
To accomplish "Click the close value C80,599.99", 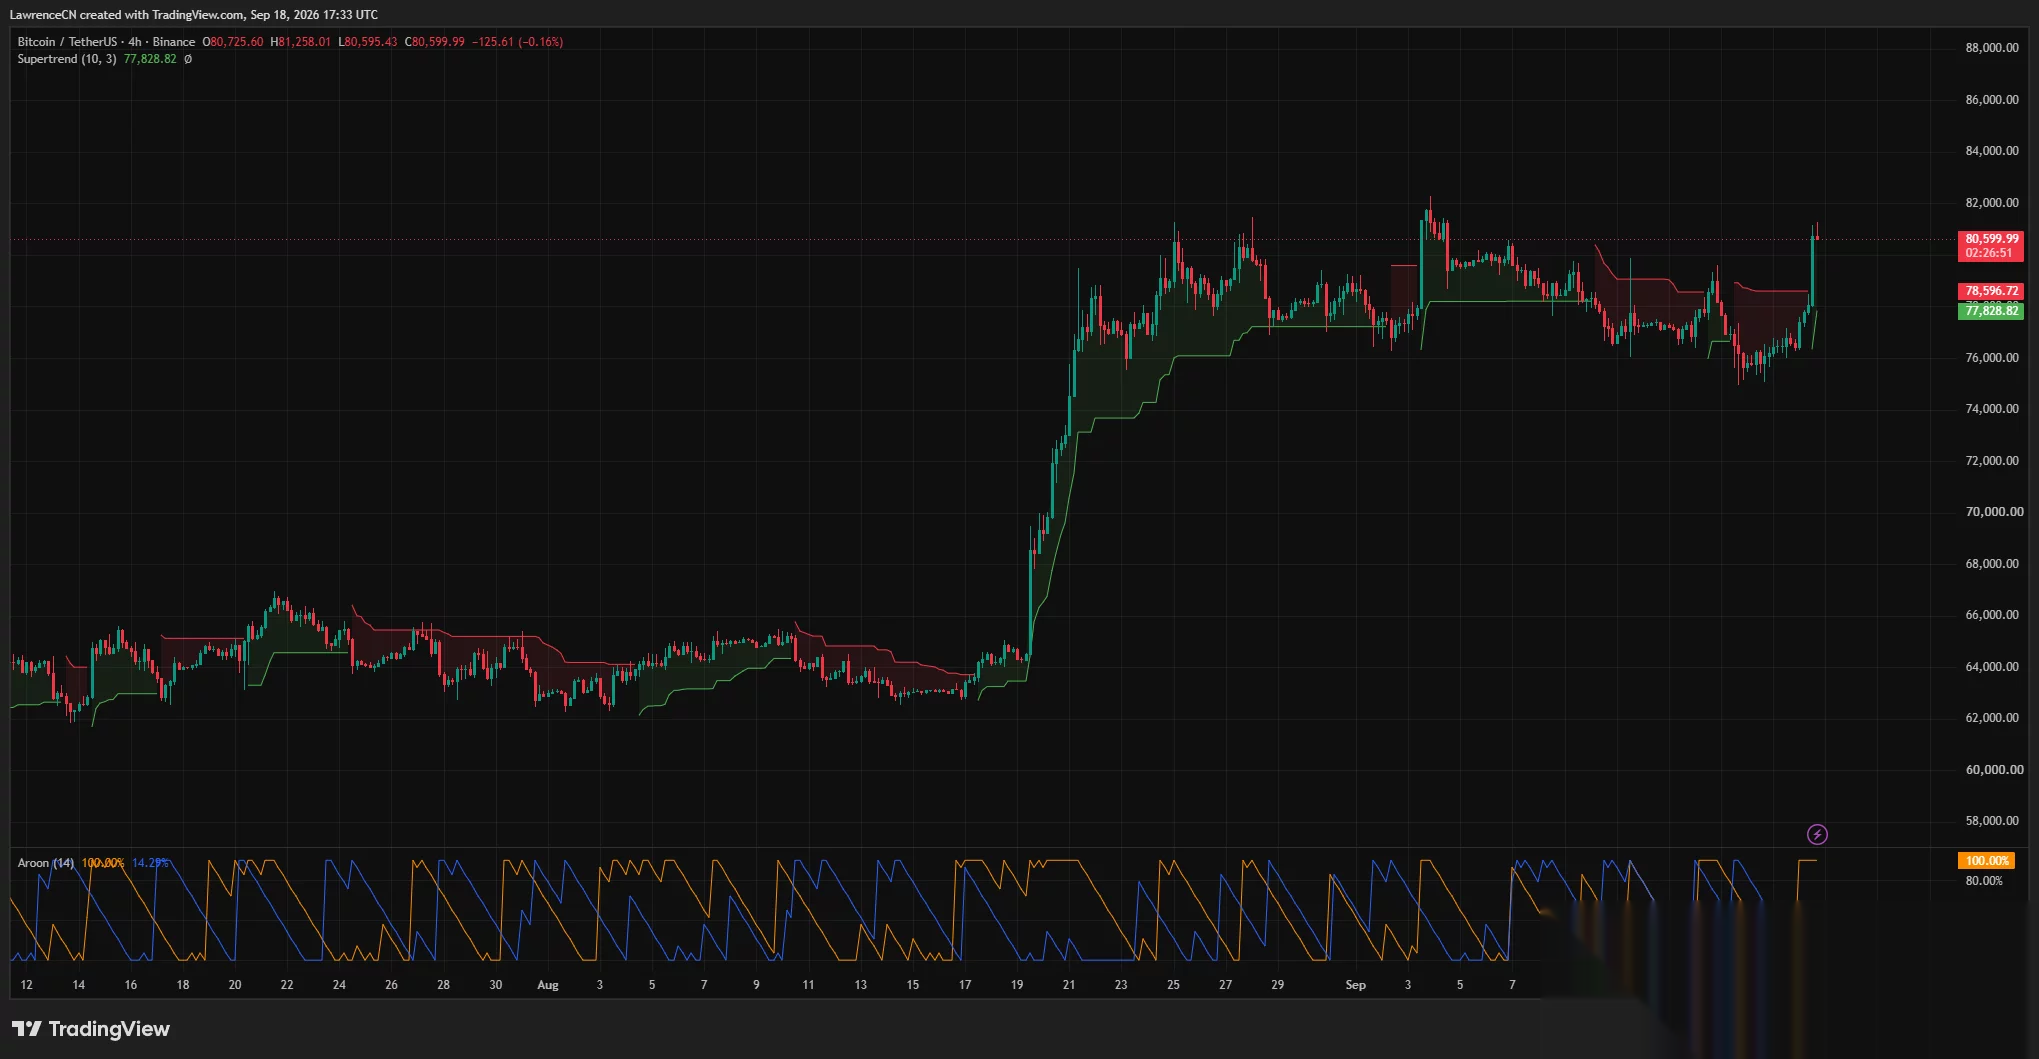I will coord(434,42).
